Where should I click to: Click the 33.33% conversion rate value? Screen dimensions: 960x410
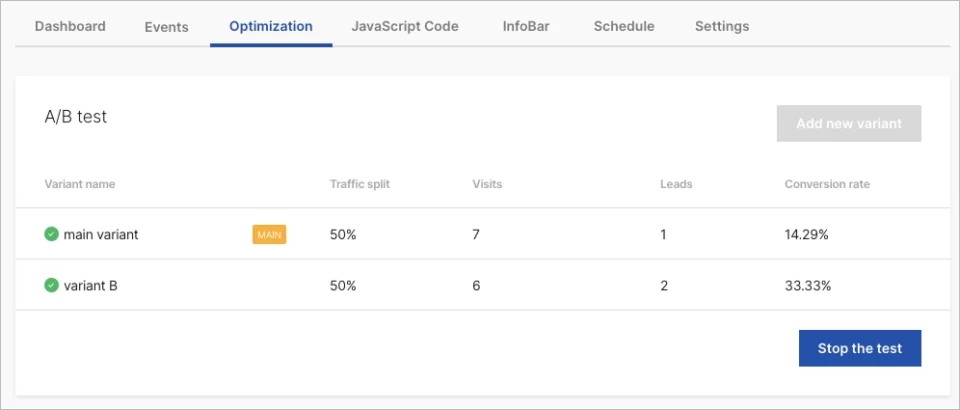(807, 285)
